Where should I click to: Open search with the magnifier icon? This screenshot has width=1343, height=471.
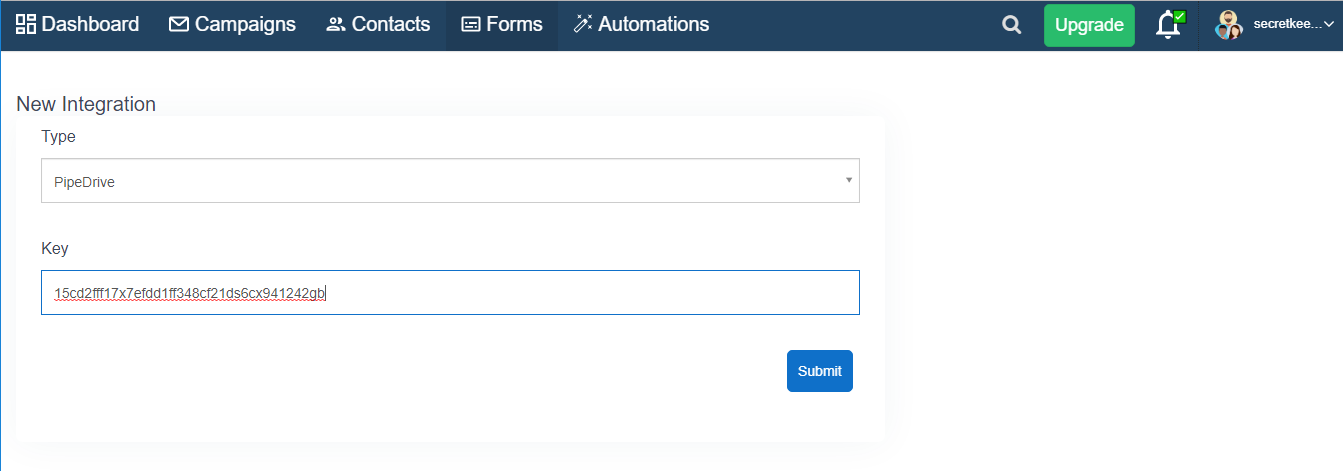[1012, 25]
